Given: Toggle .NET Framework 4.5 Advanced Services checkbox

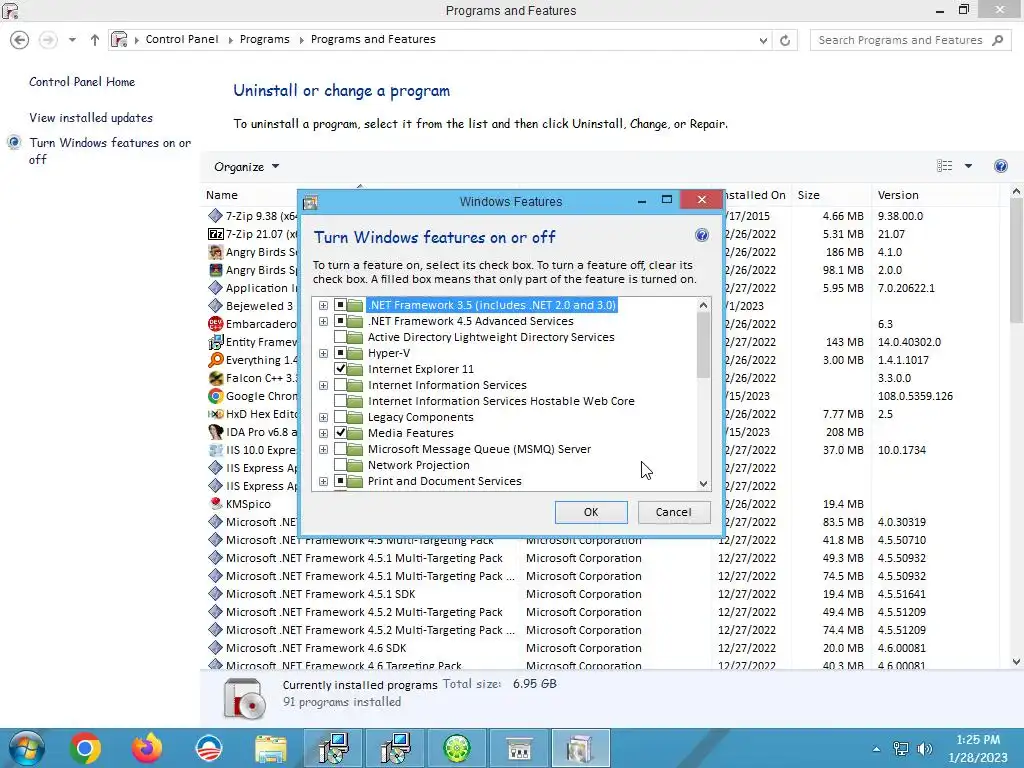Looking at the screenshot, I should click(x=340, y=321).
